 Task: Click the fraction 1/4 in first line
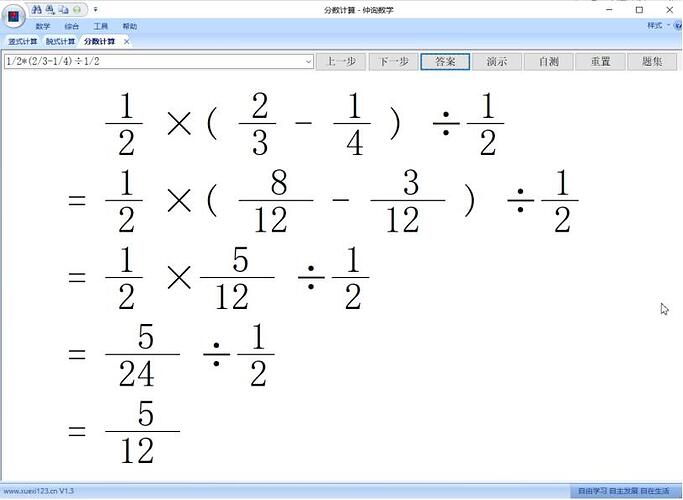(x=352, y=124)
